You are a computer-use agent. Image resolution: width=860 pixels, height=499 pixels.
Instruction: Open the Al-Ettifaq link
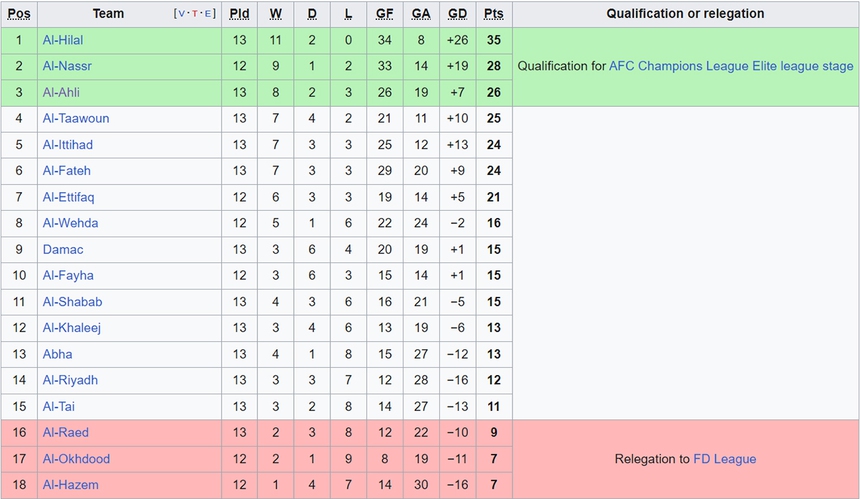tap(68, 197)
